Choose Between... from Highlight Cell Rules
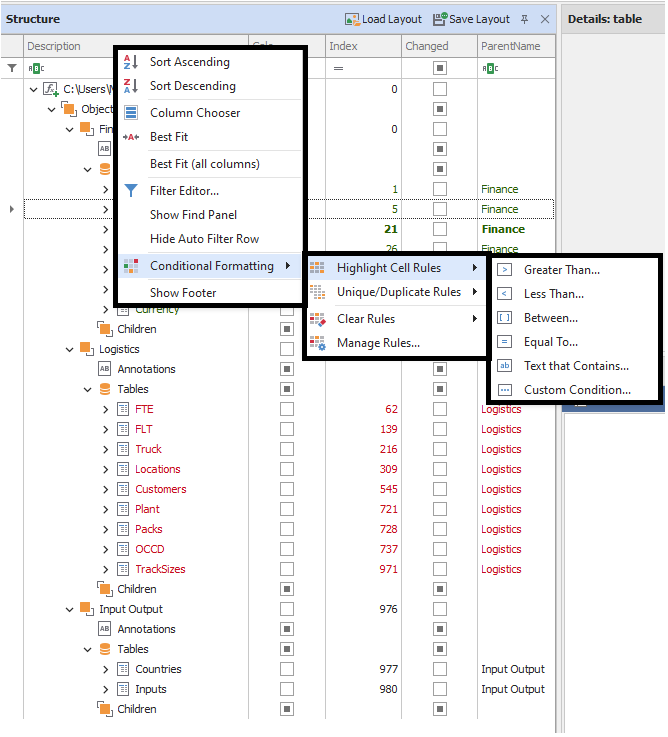 pyautogui.click(x=551, y=318)
